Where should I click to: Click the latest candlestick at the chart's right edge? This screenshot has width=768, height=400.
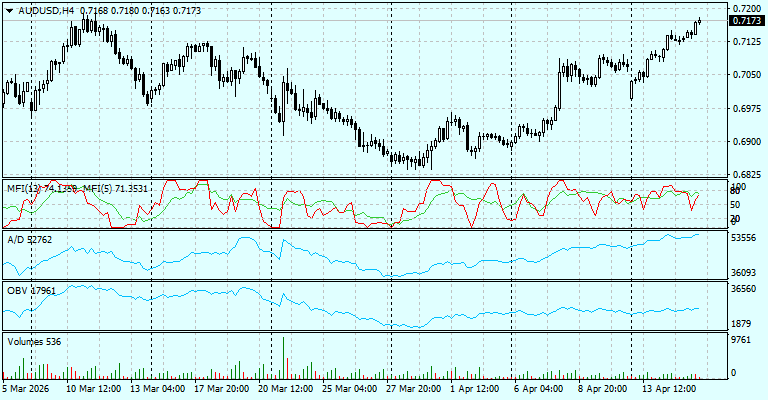click(699, 21)
